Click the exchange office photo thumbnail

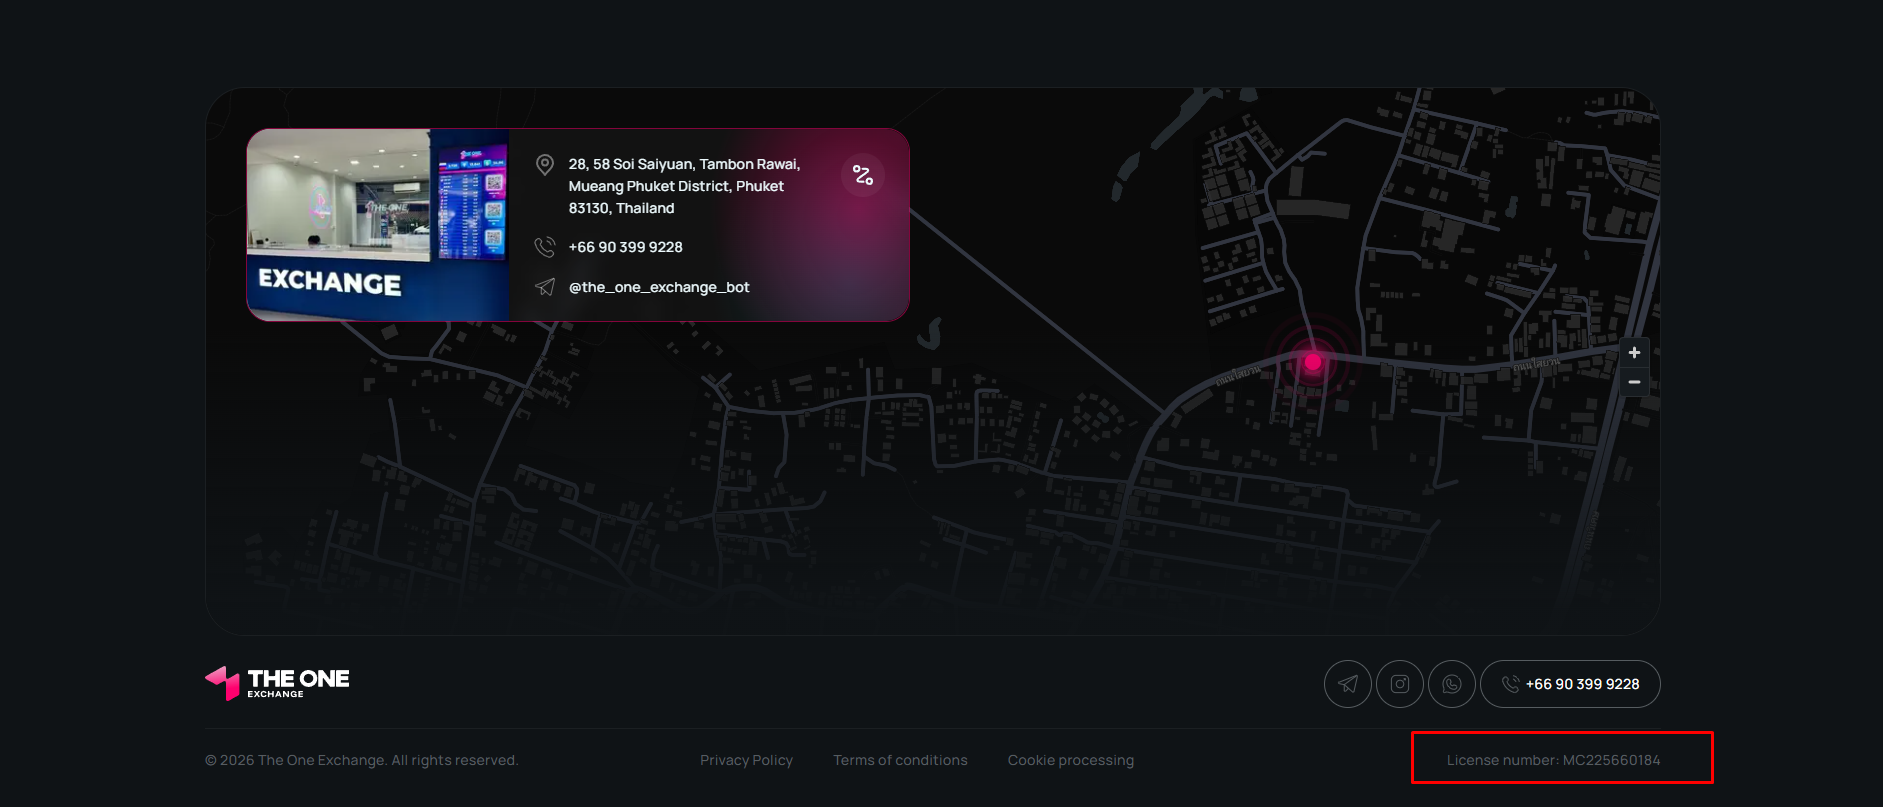[x=378, y=225]
